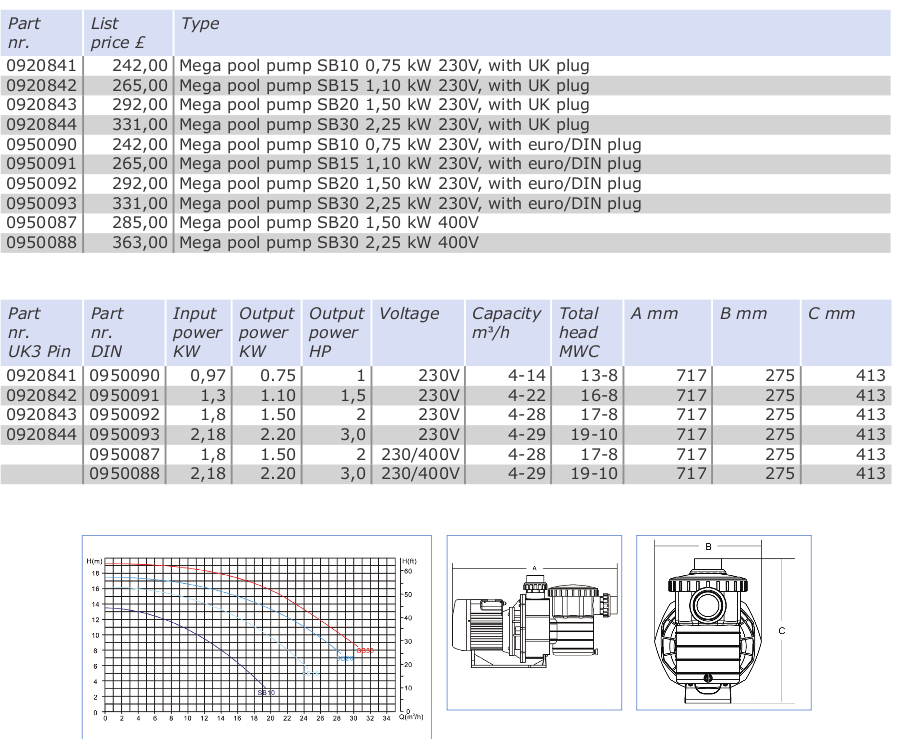The image size is (898, 739).
Task: Click the 'Voltage' column header
Action: click(419, 332)
